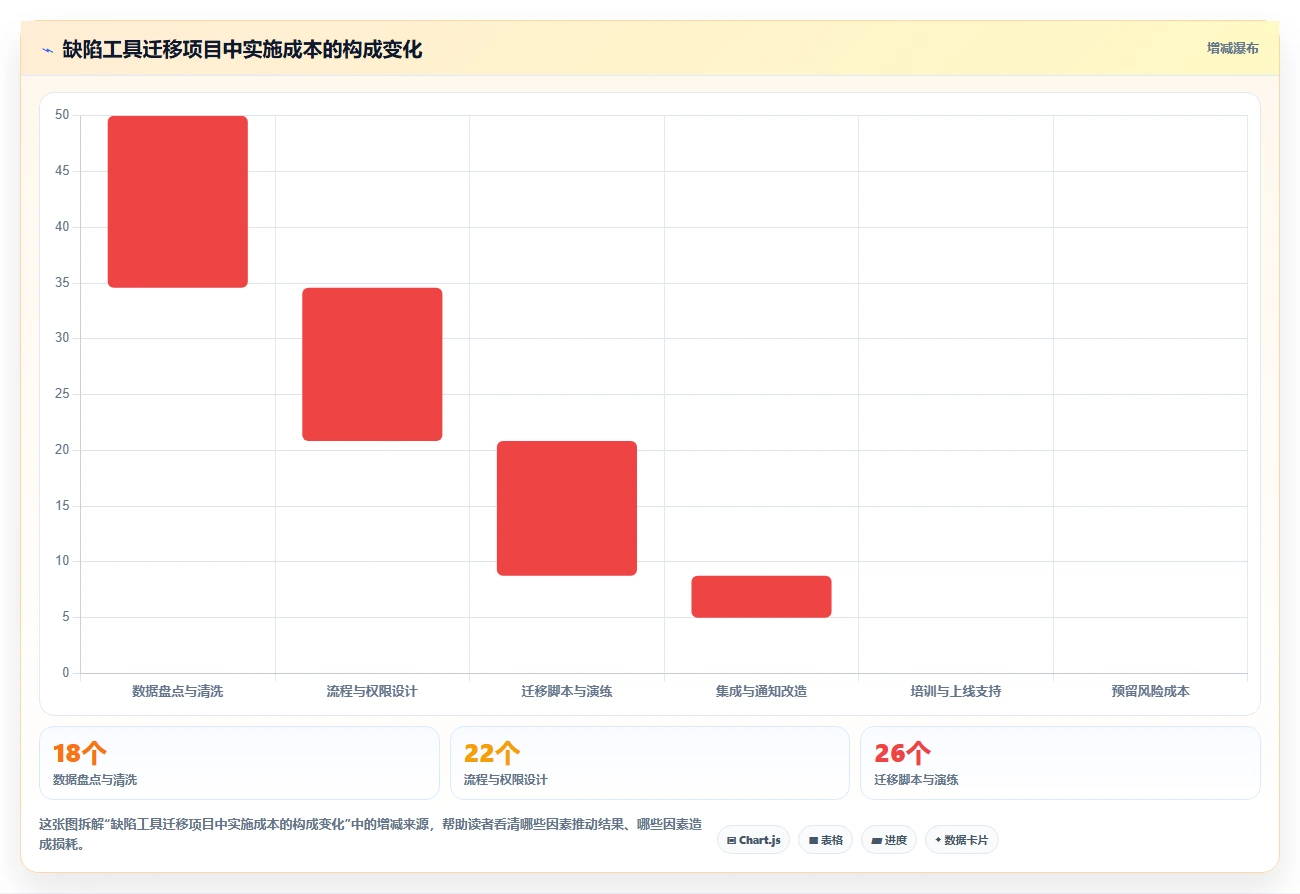This screenshot has width=1300, height=894.
Task: Click the chart title 缺陷工具迁移项目中实施成本的构成变化
Action: point(242,50)
